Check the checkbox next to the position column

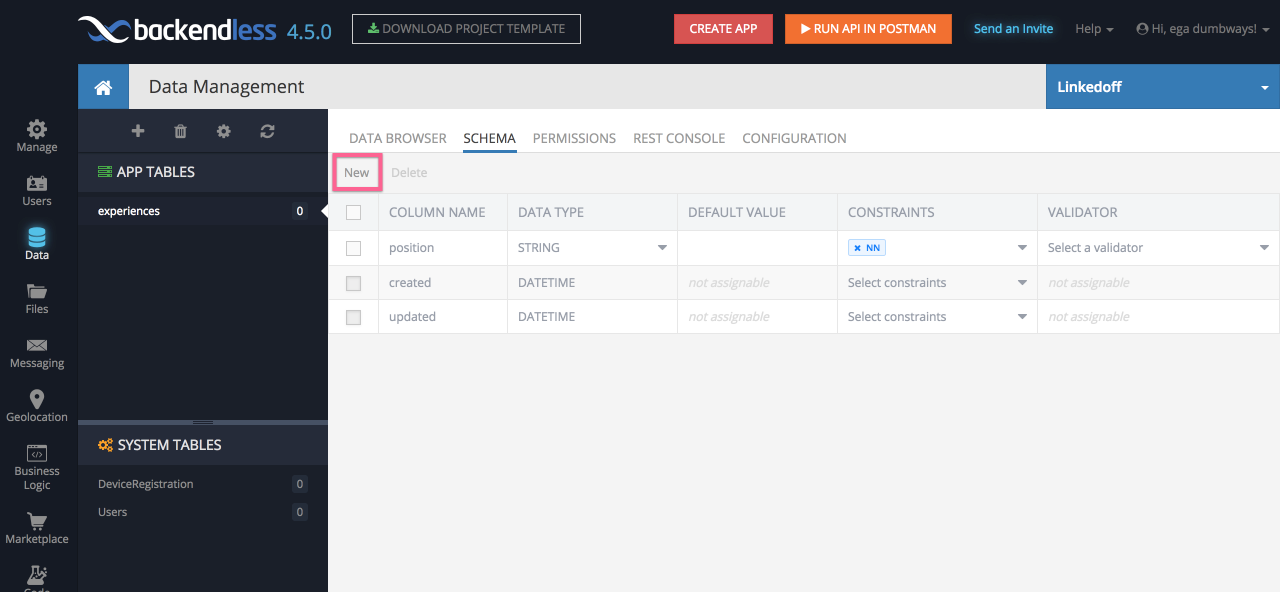pyautogui.click(x=353, y=247)
